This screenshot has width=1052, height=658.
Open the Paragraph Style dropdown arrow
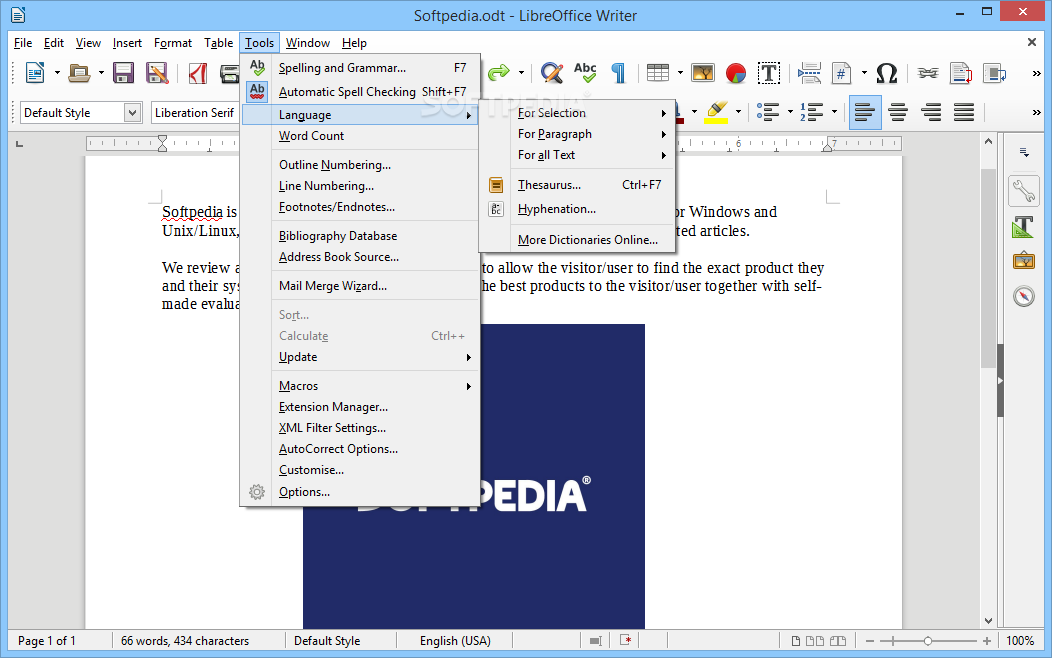click(132, 113)
